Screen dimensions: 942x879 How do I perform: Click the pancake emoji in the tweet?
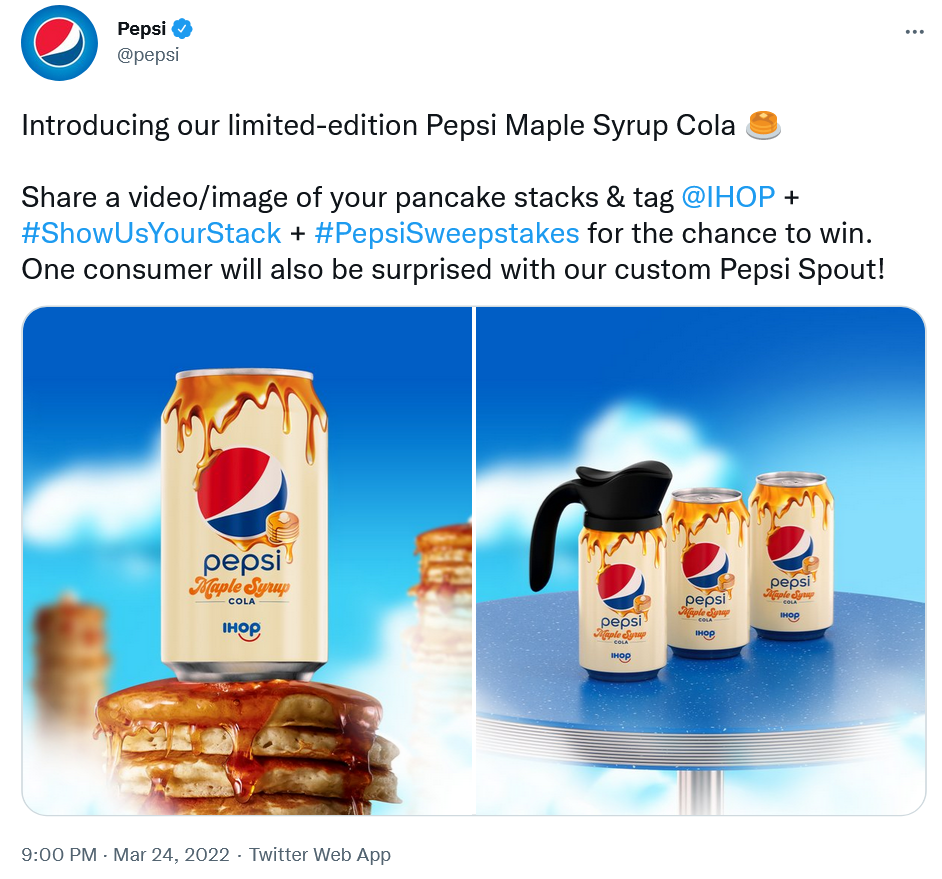pos(763,126)
